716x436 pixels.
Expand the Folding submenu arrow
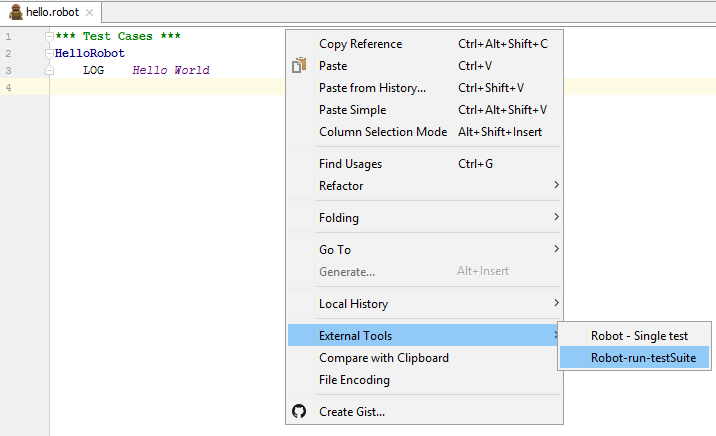click(556, 217)
